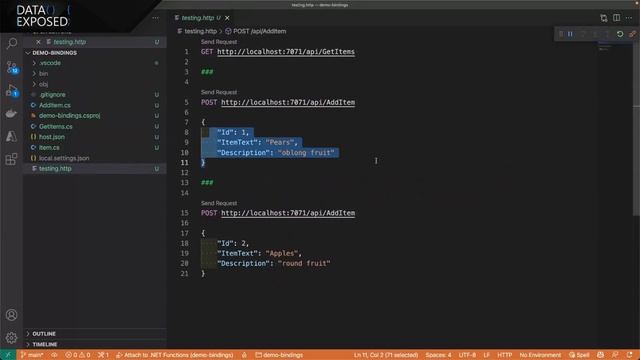
Task: Click Send Request above the Pears POST
Action: (219, 92)
